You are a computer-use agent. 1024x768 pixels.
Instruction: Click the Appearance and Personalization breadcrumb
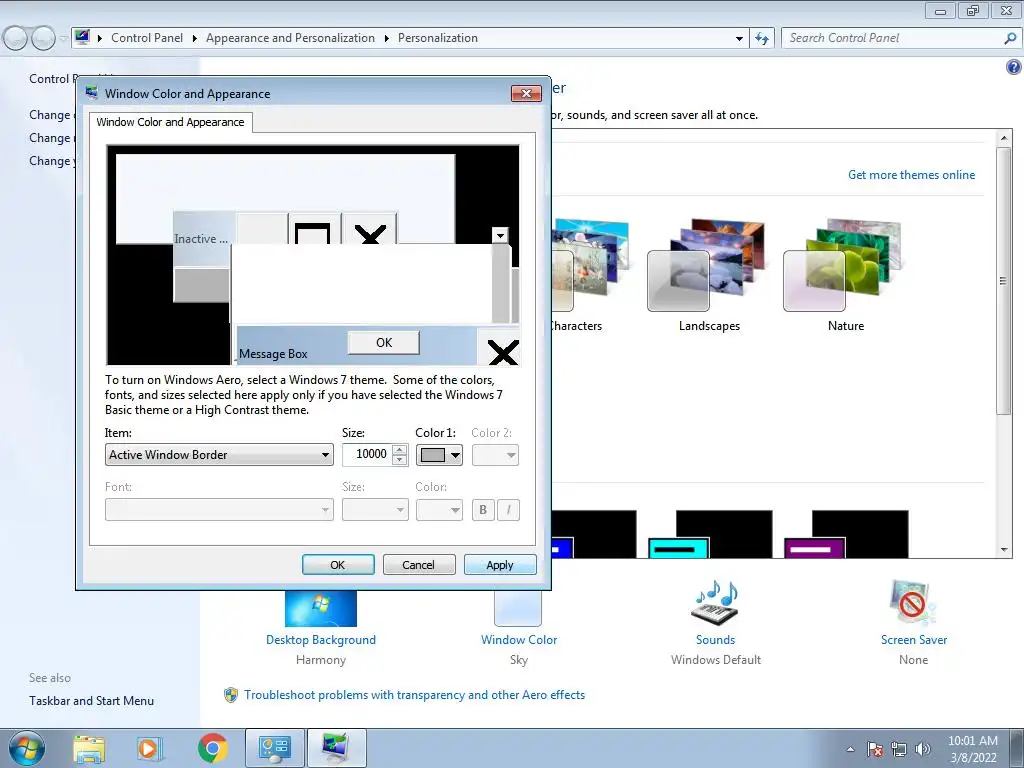(x=290, y=38)
